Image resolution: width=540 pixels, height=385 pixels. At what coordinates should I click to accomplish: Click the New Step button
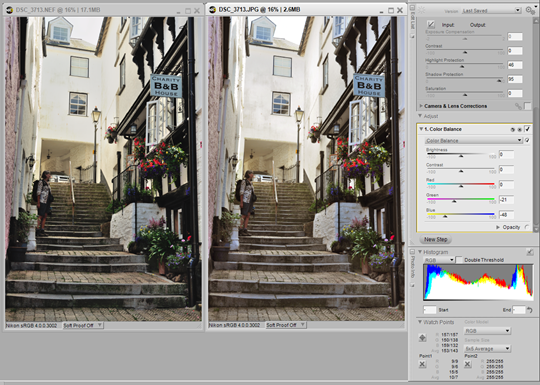(436, 239)
